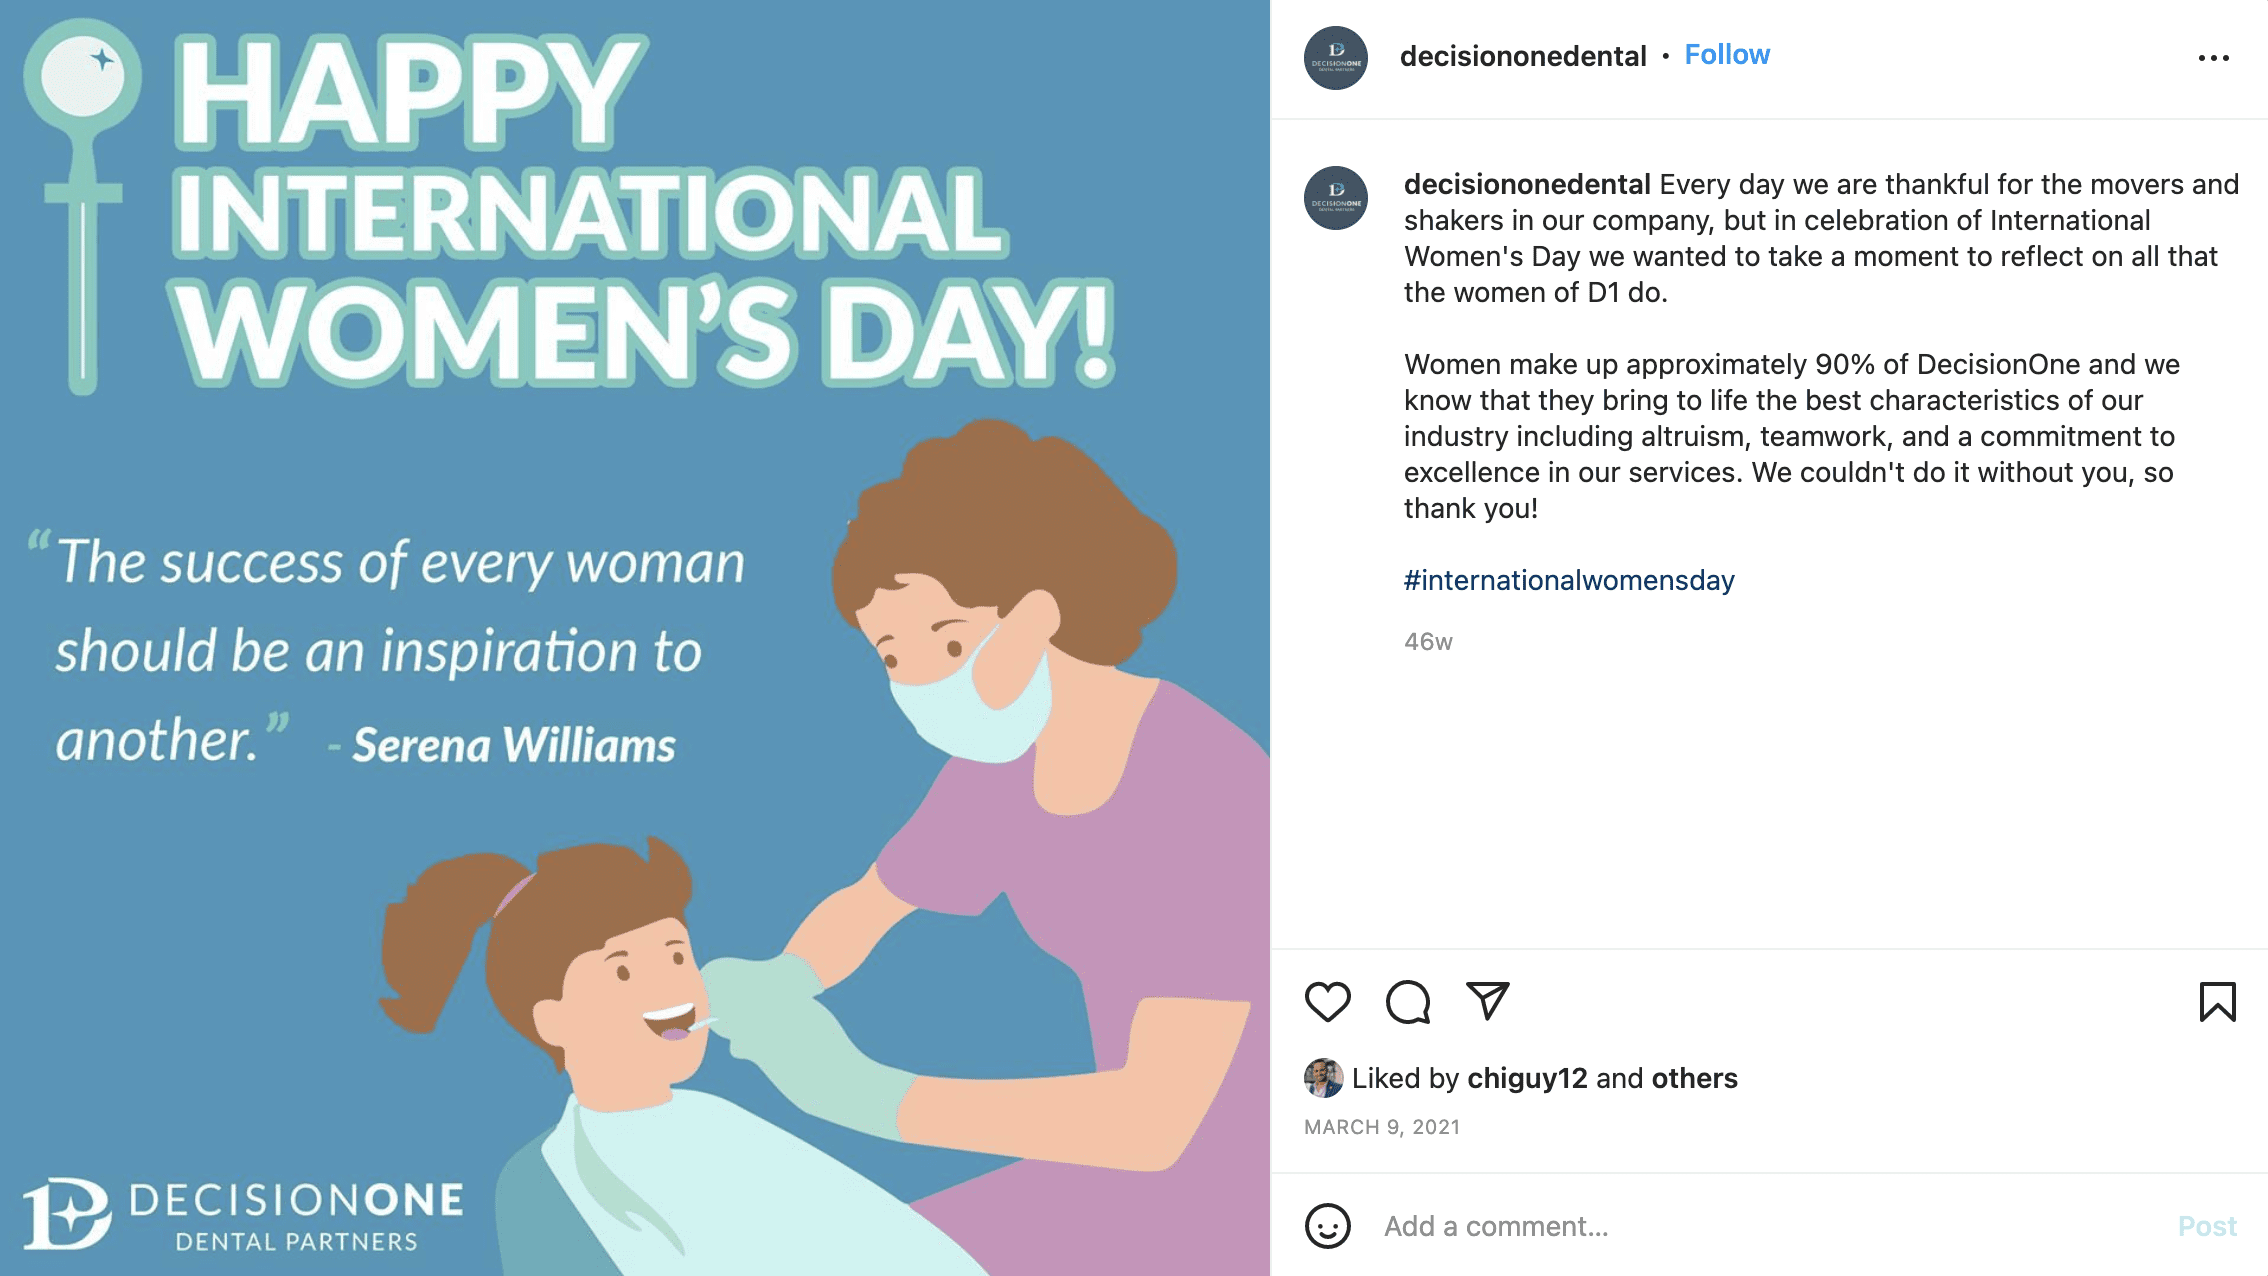2268x1276 pixels.
Task: Like the post with the heart icon
Action: click(1327, 1001)
